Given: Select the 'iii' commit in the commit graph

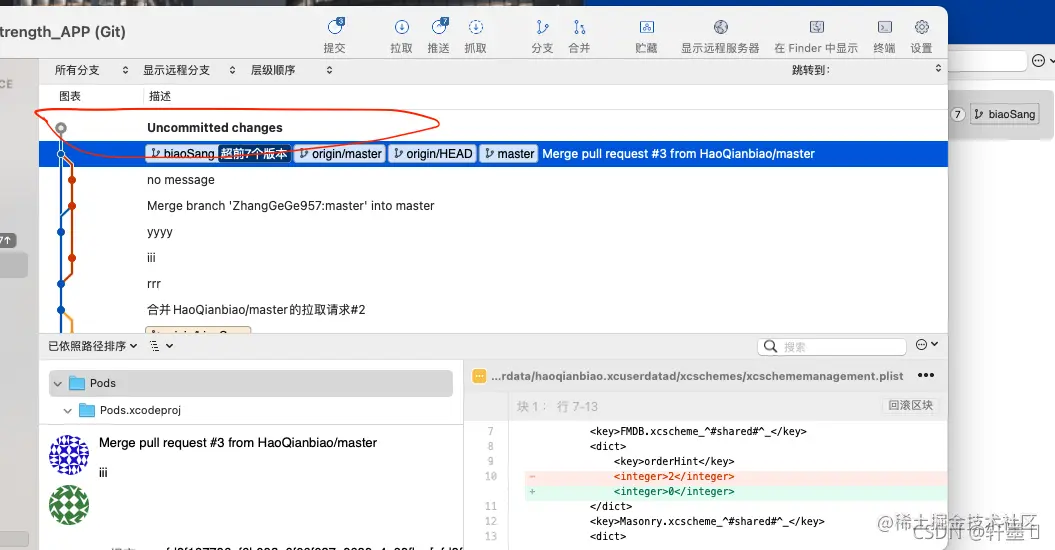Looking at the screenshot, I should tap(493, 258).
